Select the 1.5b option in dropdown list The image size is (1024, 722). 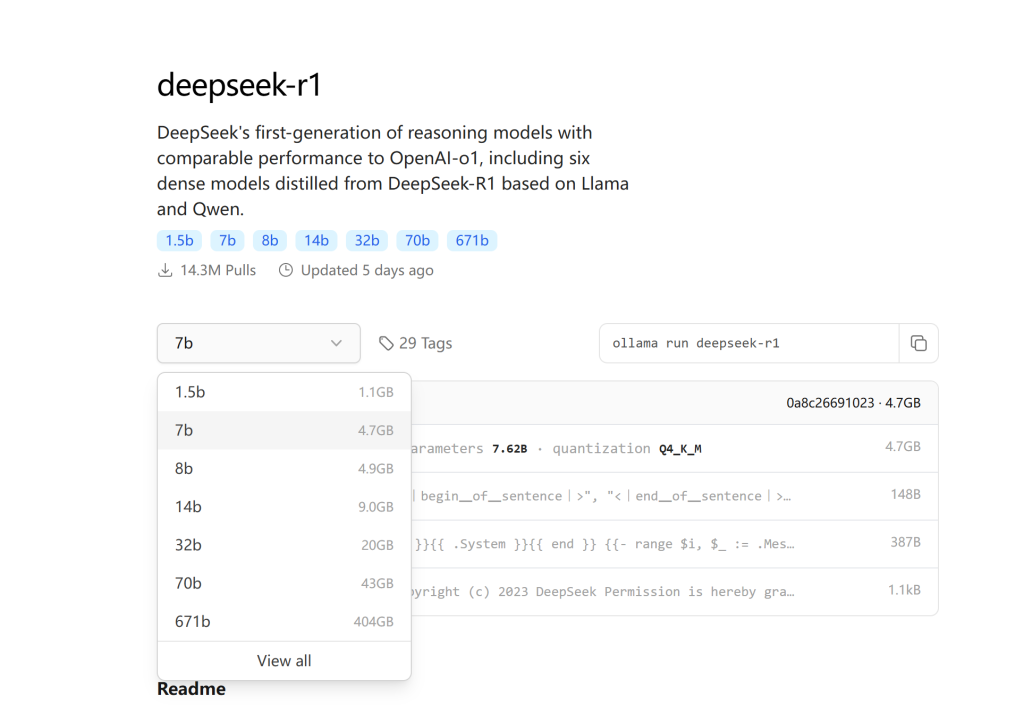tap(284, 392)
